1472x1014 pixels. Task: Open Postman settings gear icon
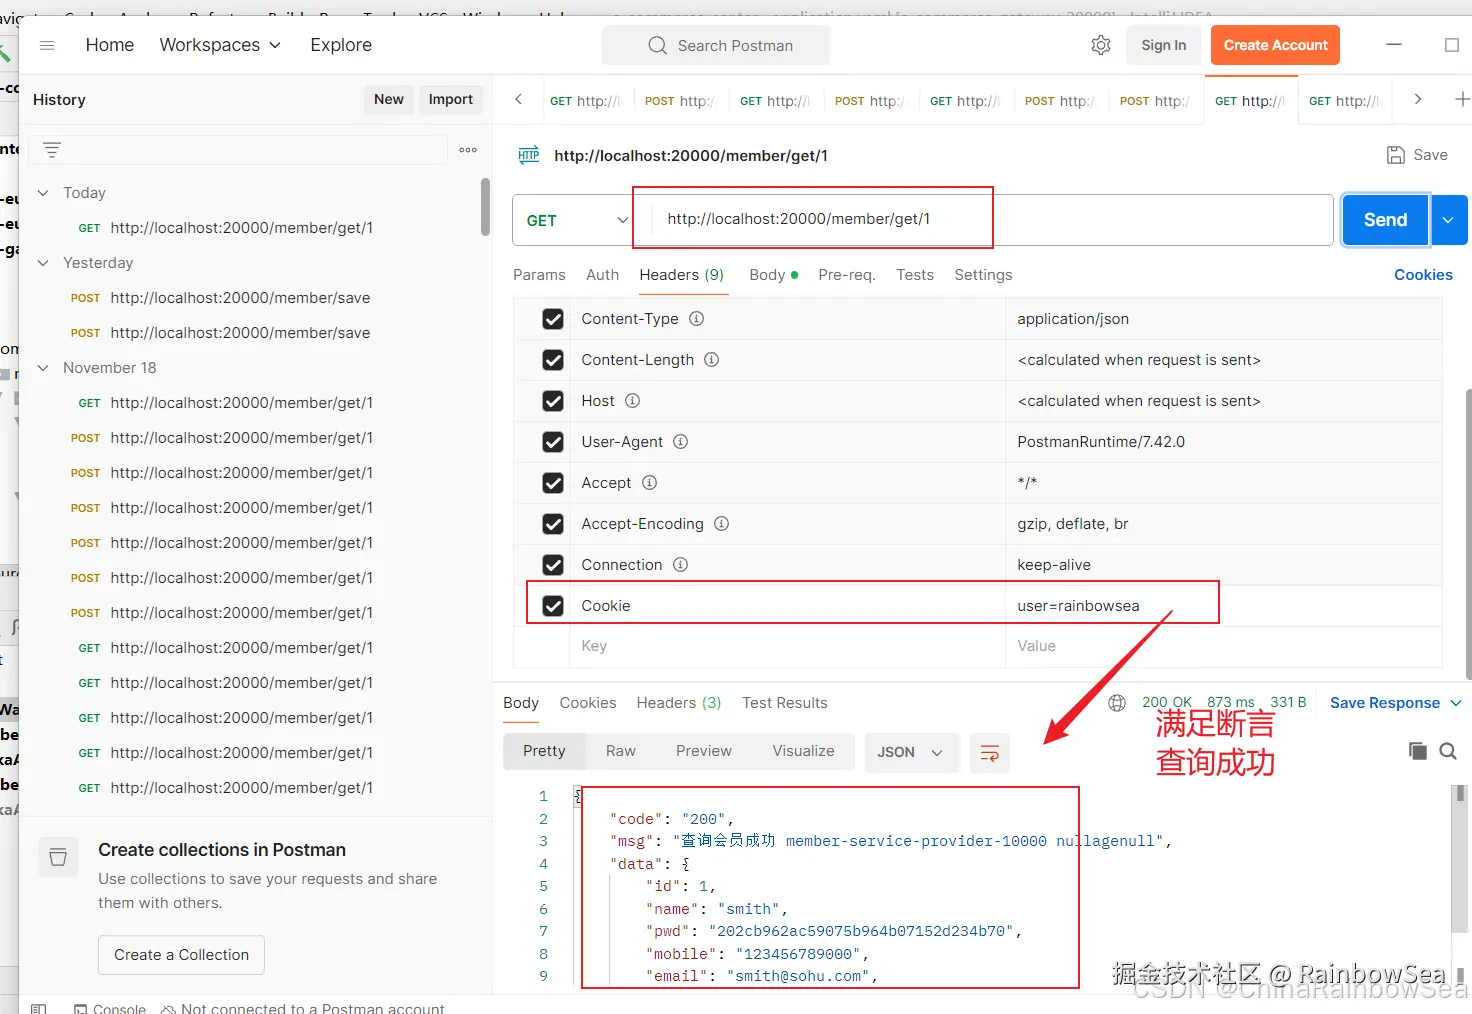click(1101, 45)
